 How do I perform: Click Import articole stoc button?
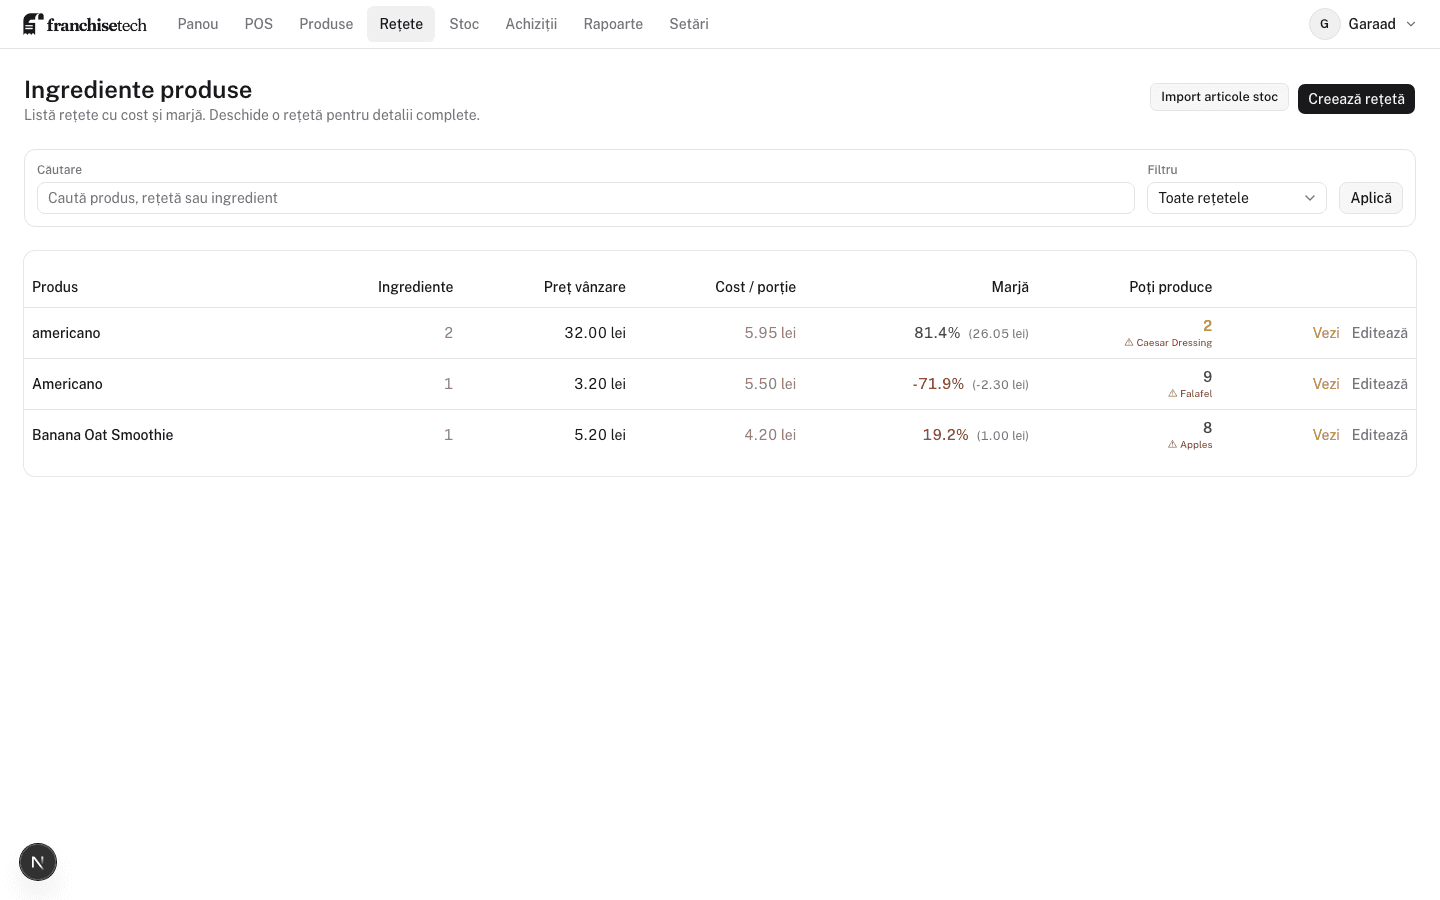[x=1219, y=97]
